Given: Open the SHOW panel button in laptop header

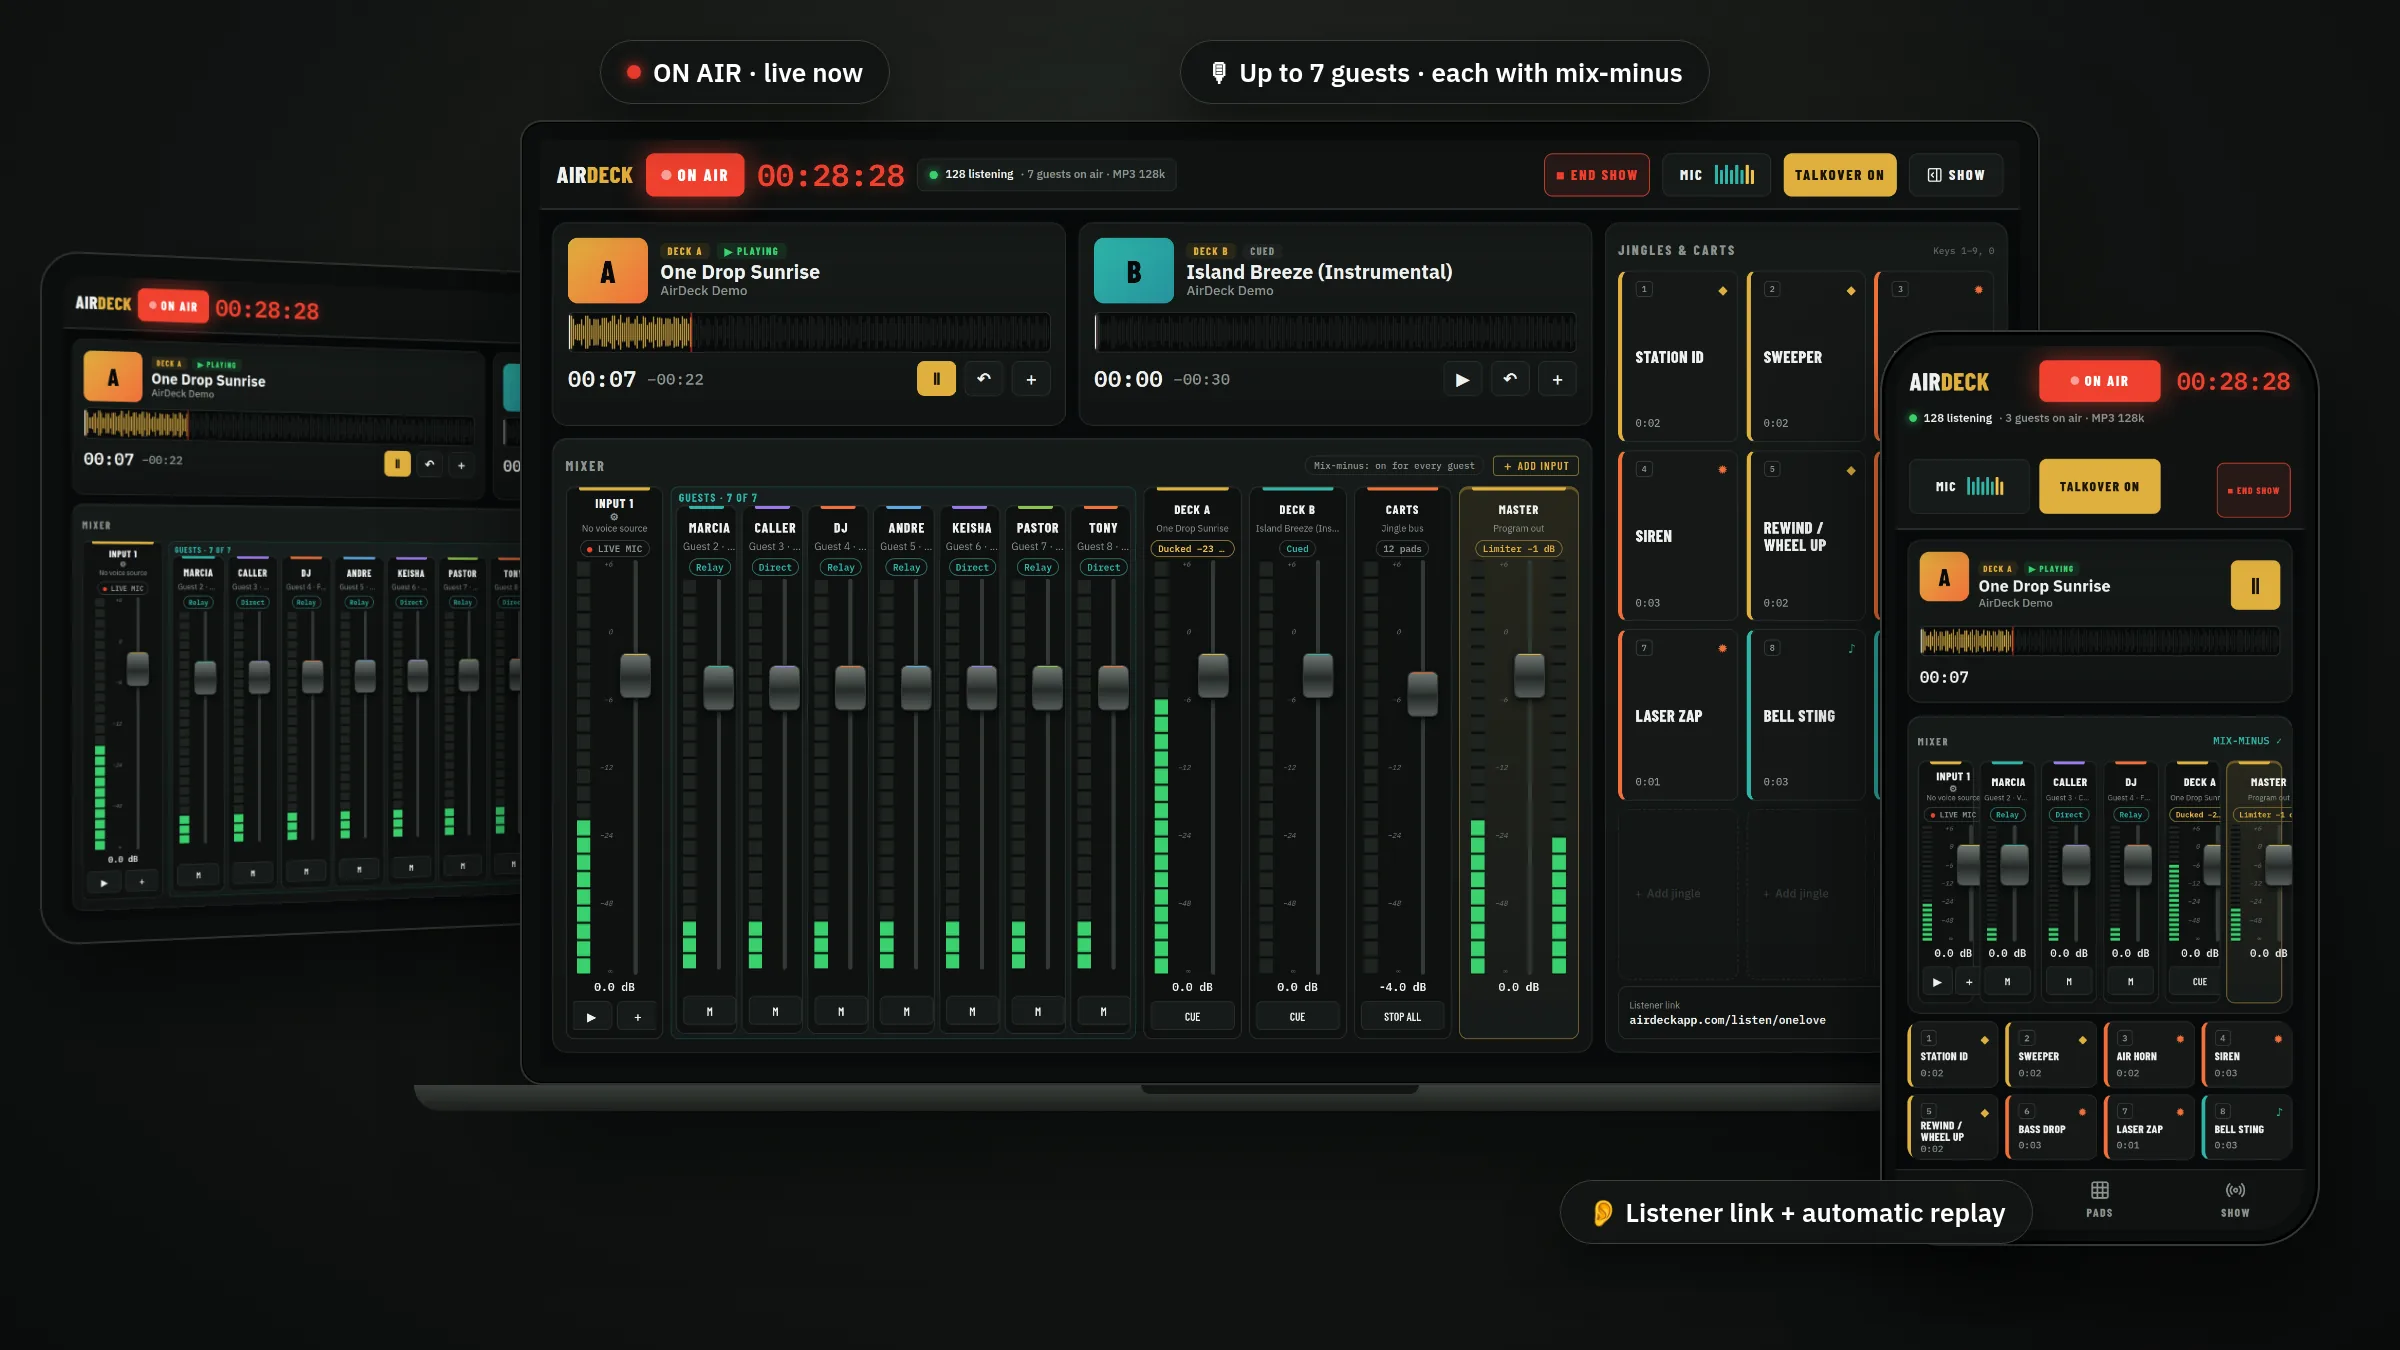Looking at the screenshot, I should click(1956, 175).
